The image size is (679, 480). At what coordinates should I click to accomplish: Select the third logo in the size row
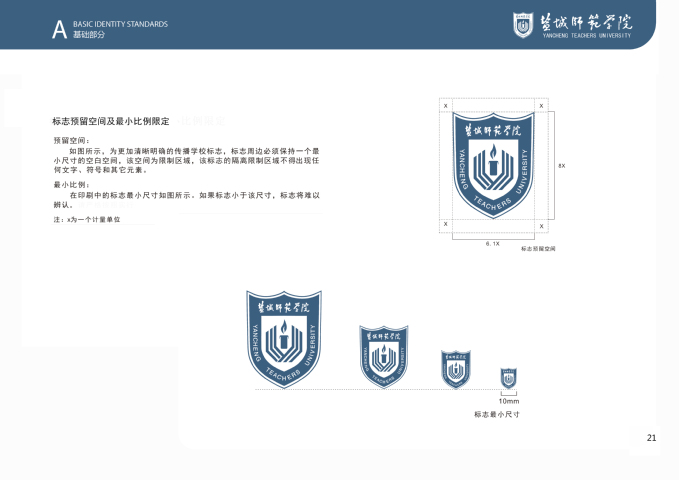[455, 369]
